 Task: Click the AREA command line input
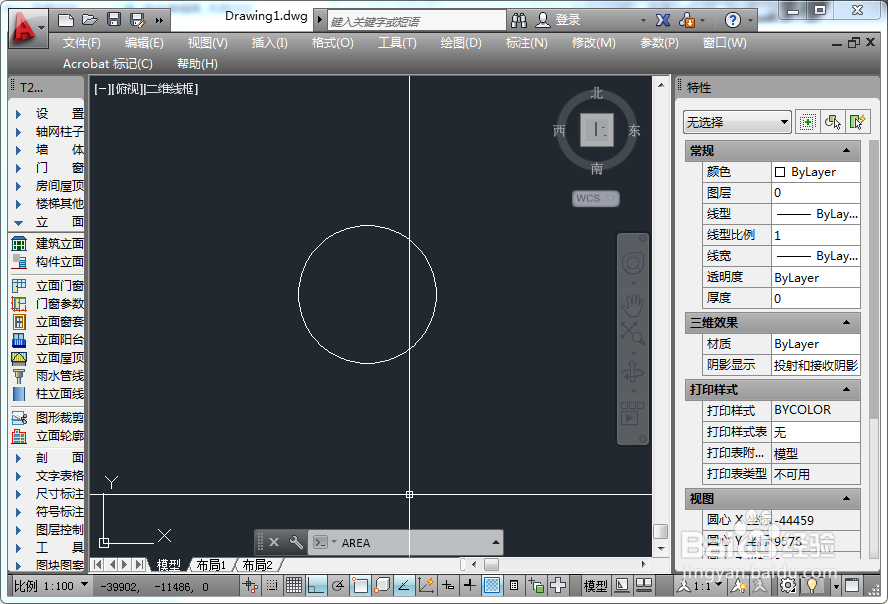point(407,543)
